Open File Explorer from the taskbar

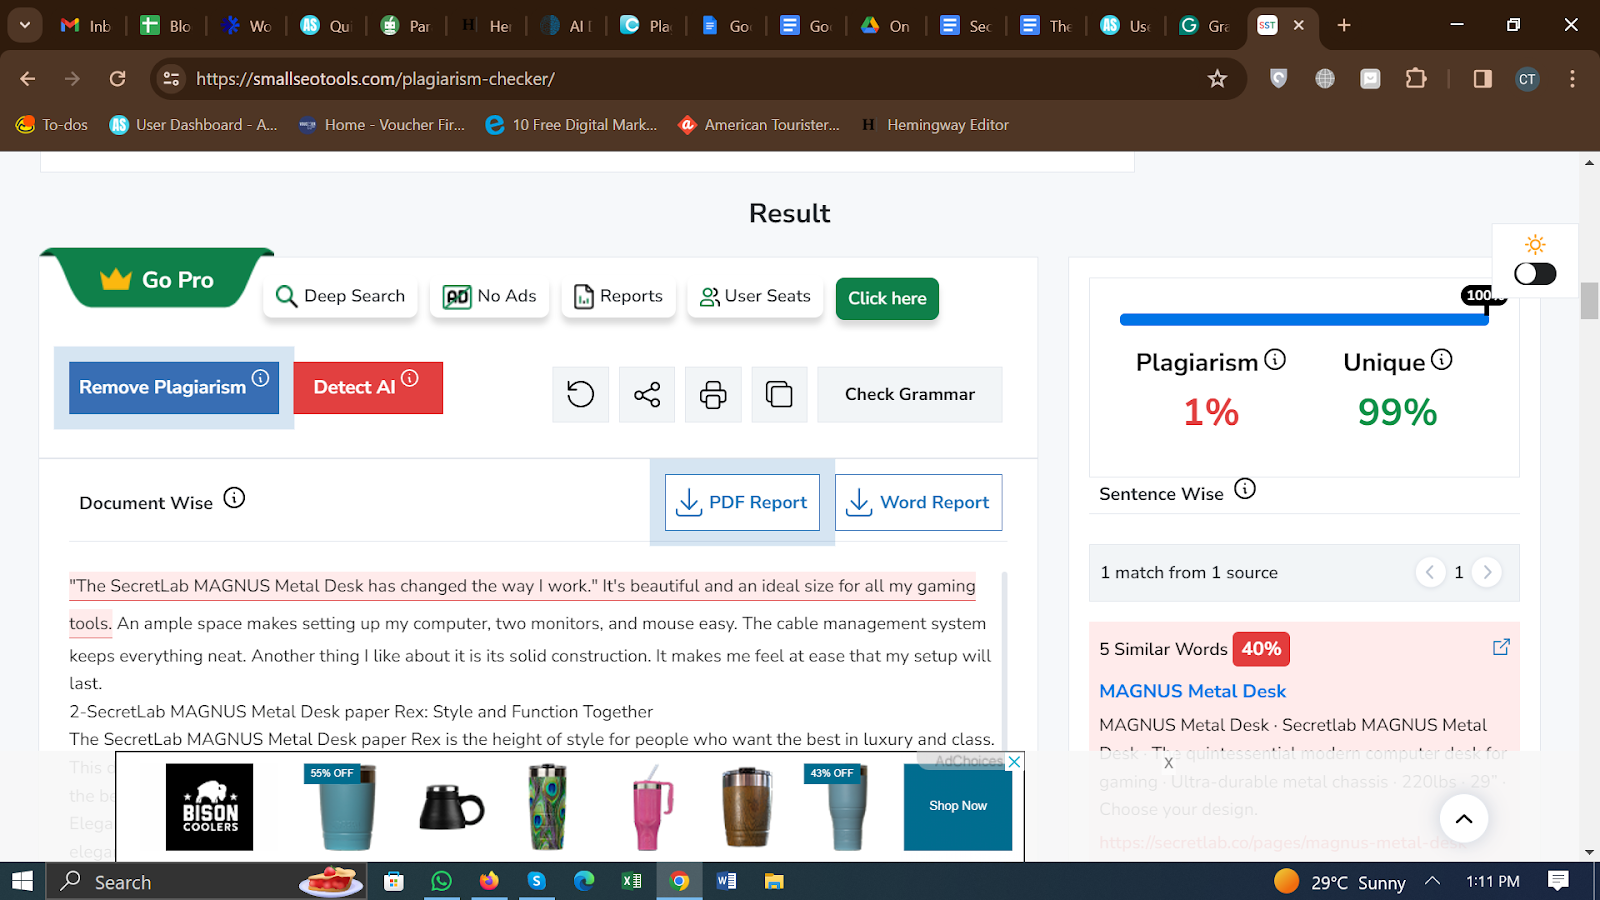pos(774,881)
